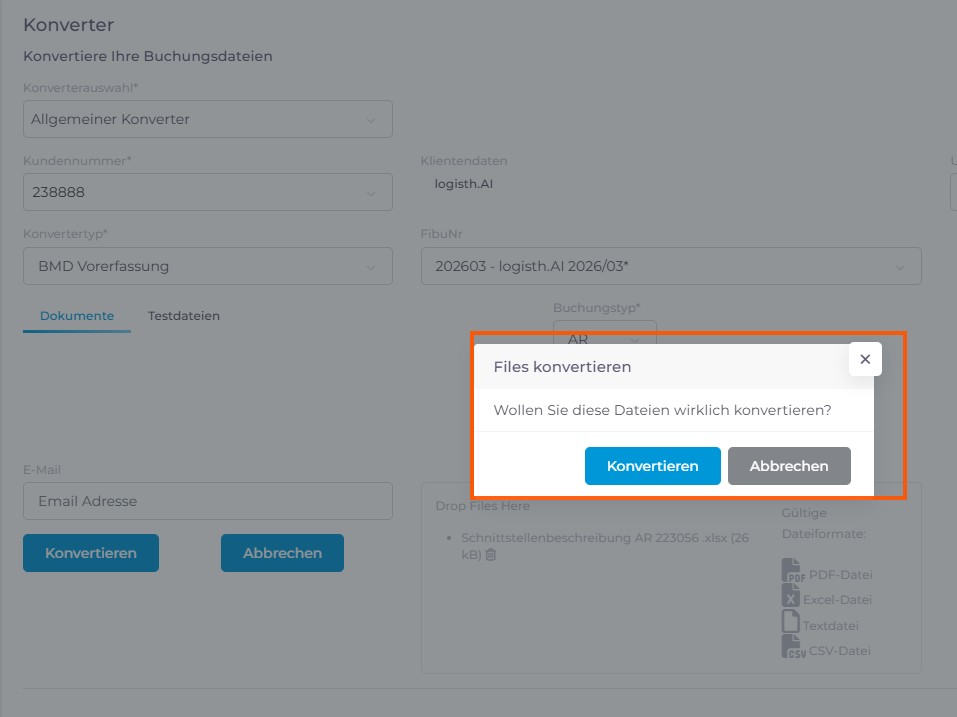The image size is (957, 717).
Task: Click the CSV-Datei file format icon
Action: coord(793,649)
